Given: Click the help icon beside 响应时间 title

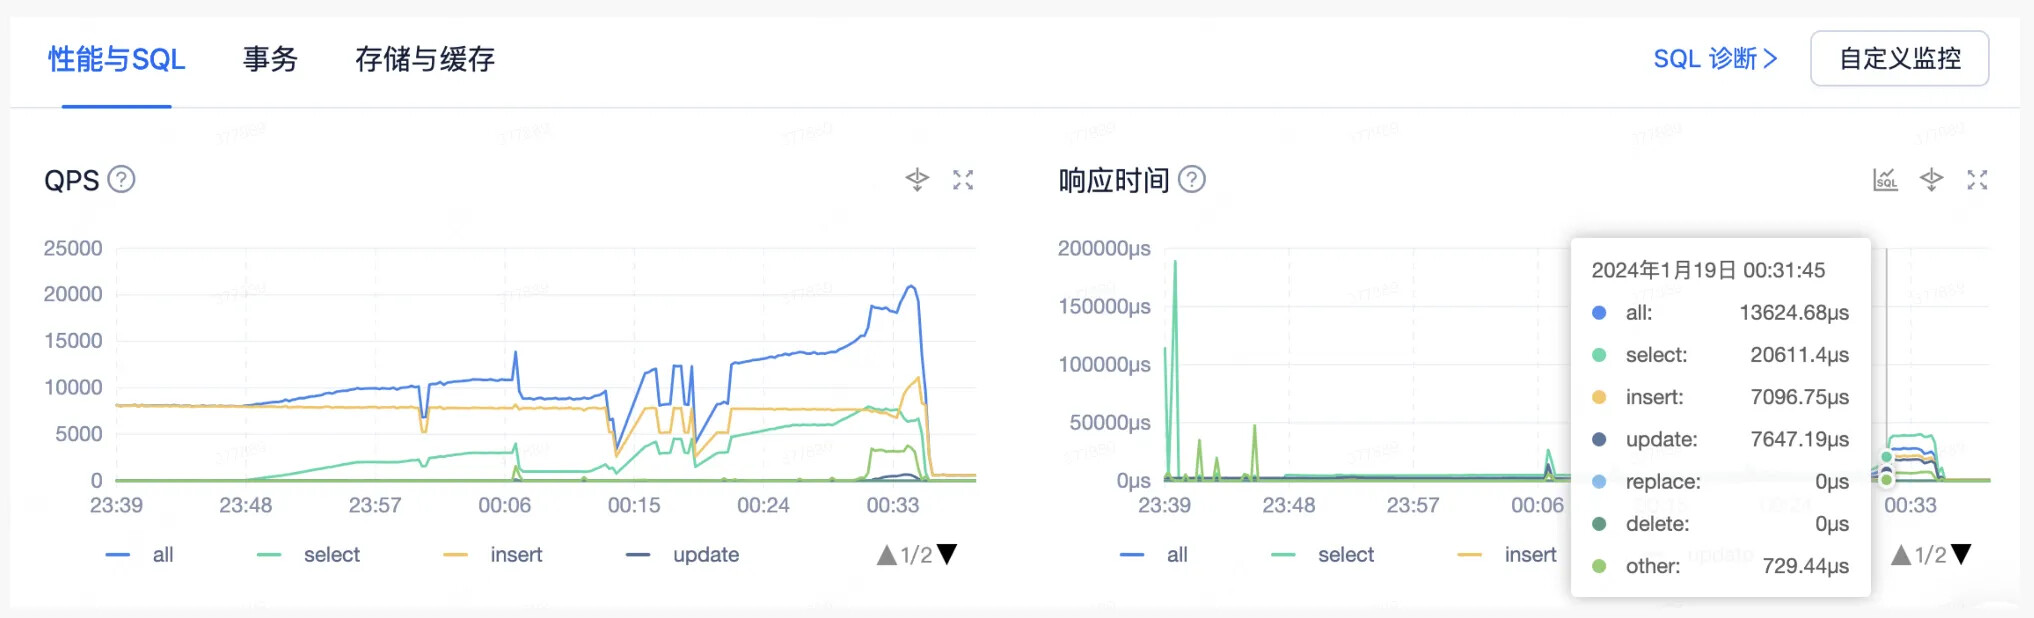Looking at the screenshot, I should (1192, 180).
